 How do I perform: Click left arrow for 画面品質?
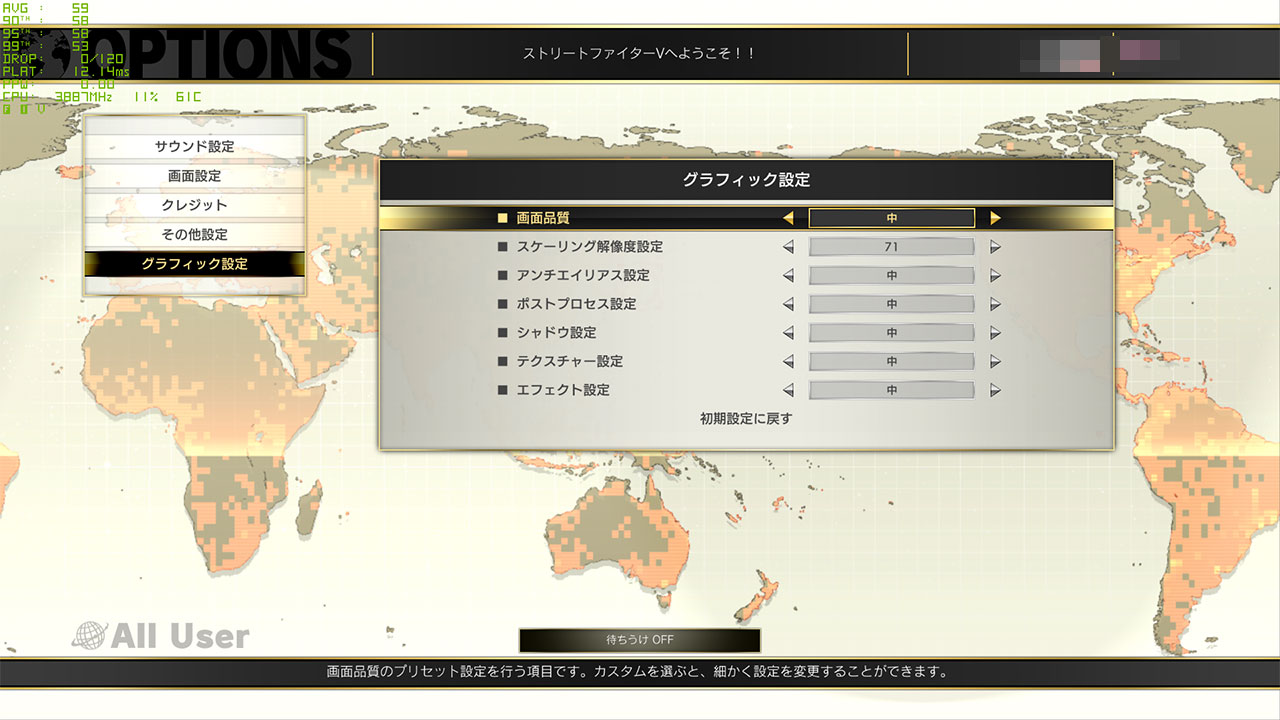click(788, 218)
